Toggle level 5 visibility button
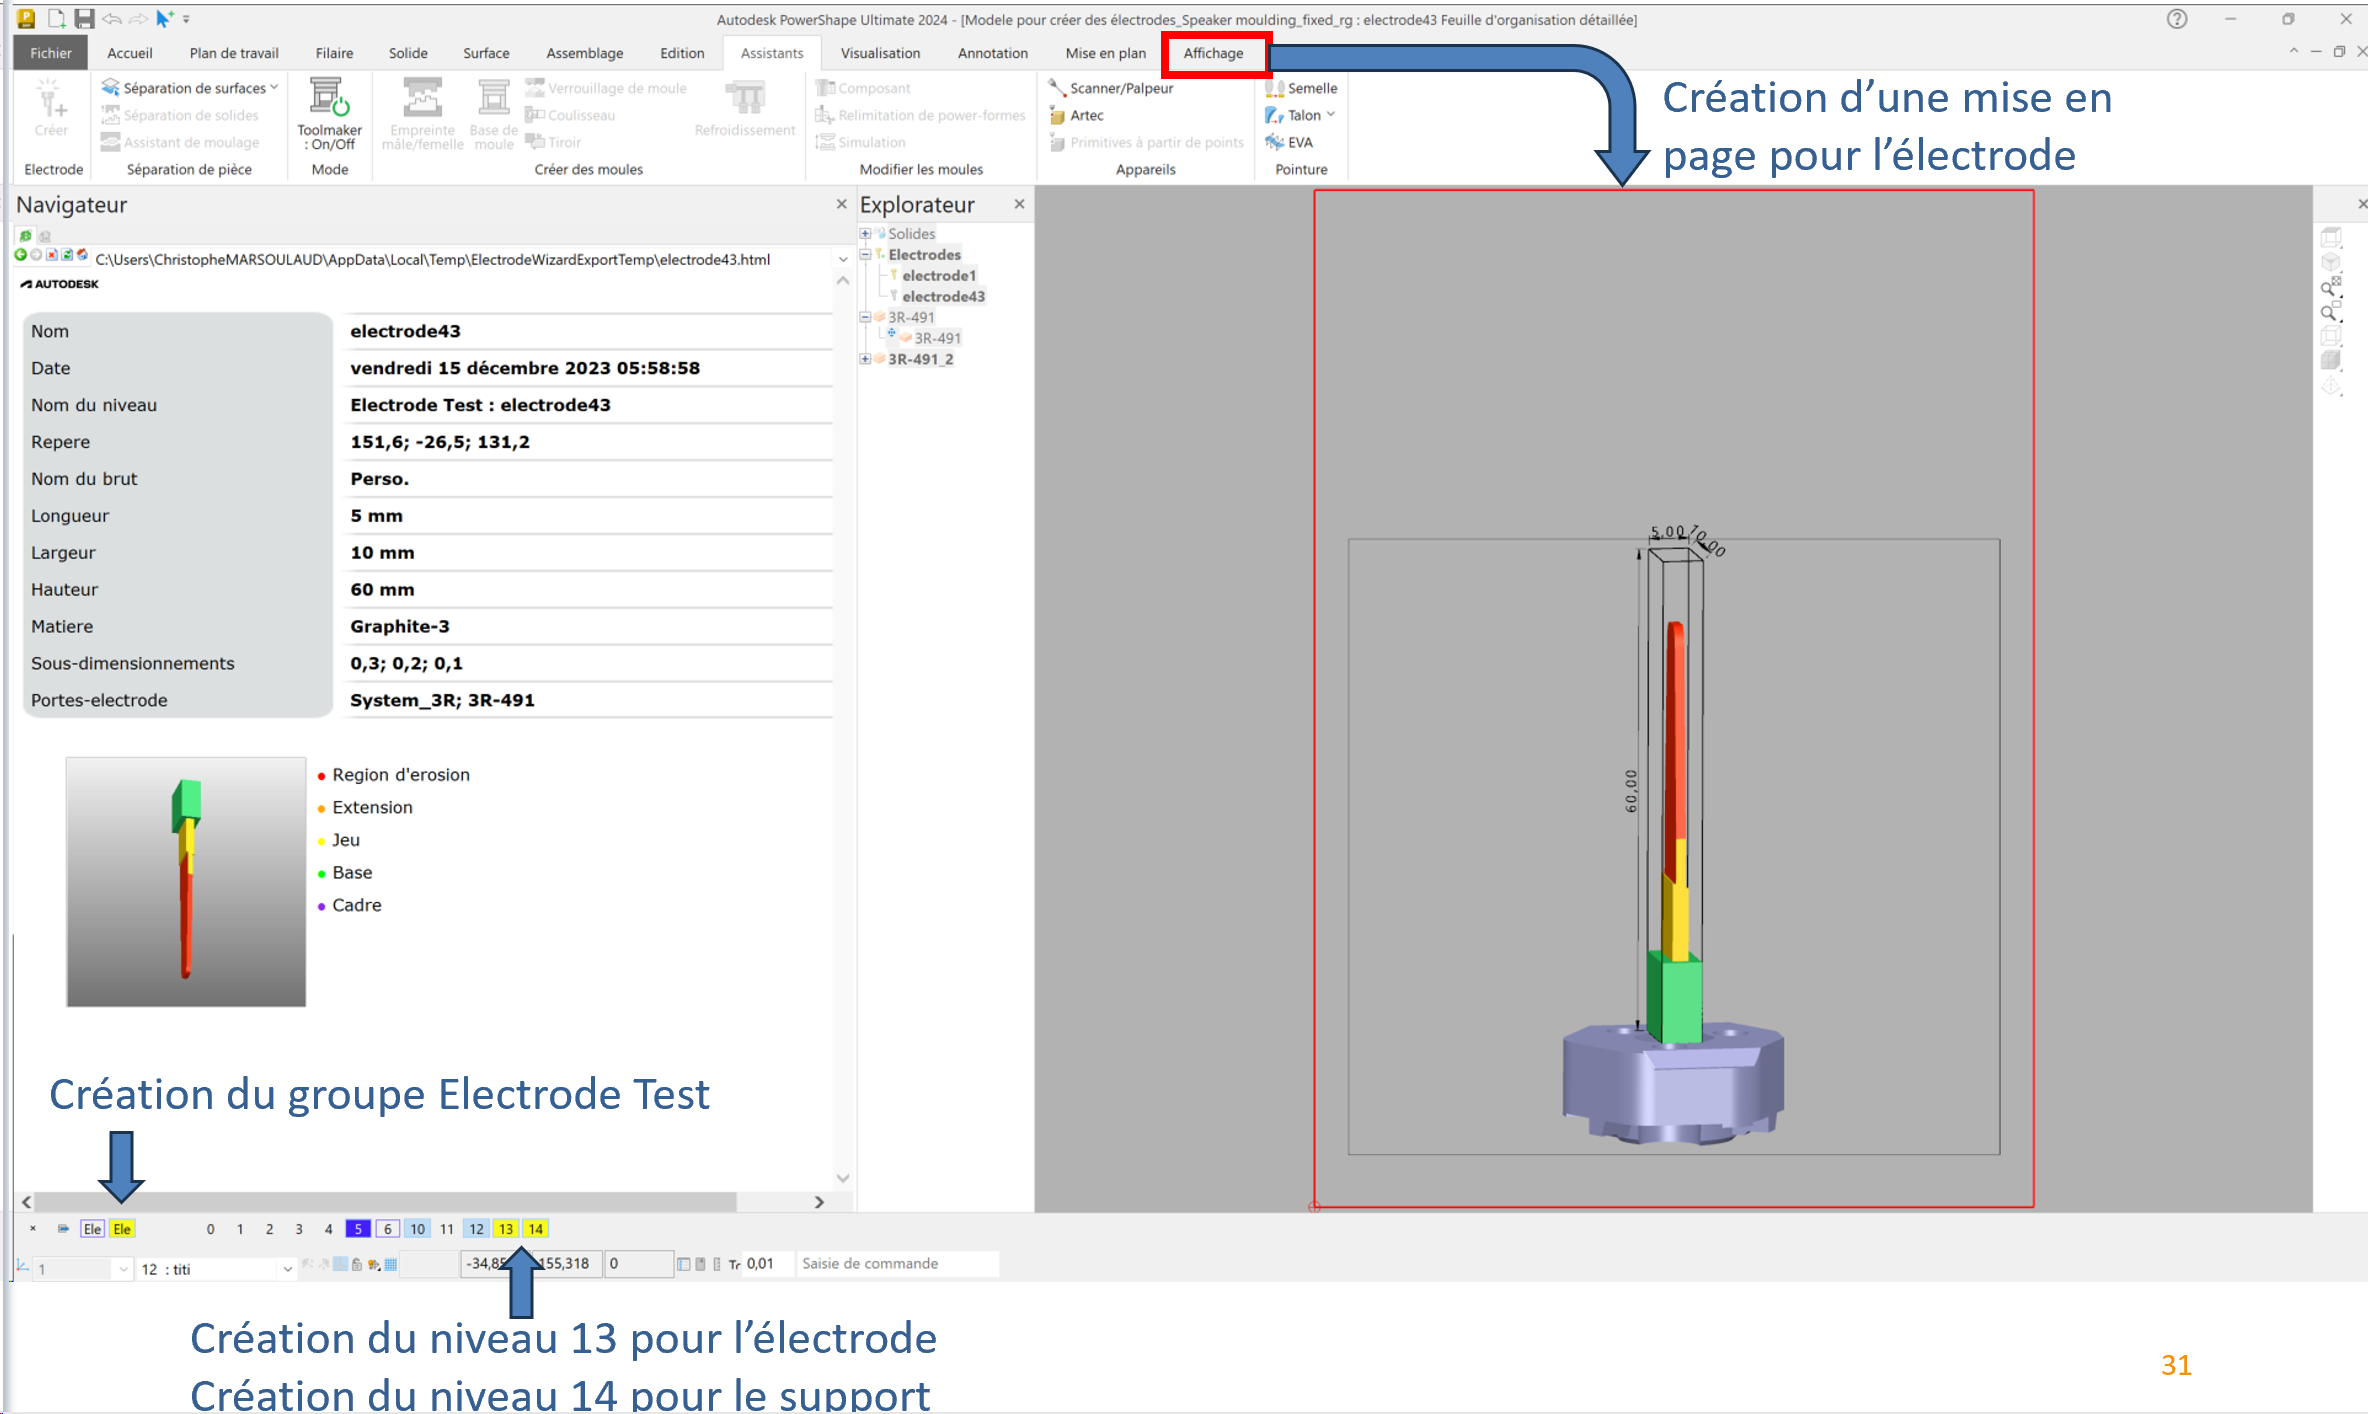The image size is (2368, 1414). [358, 1229]
